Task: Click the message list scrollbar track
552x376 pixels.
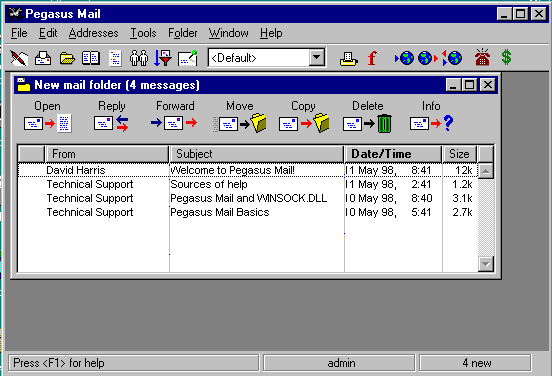Action: pos(486,218)
